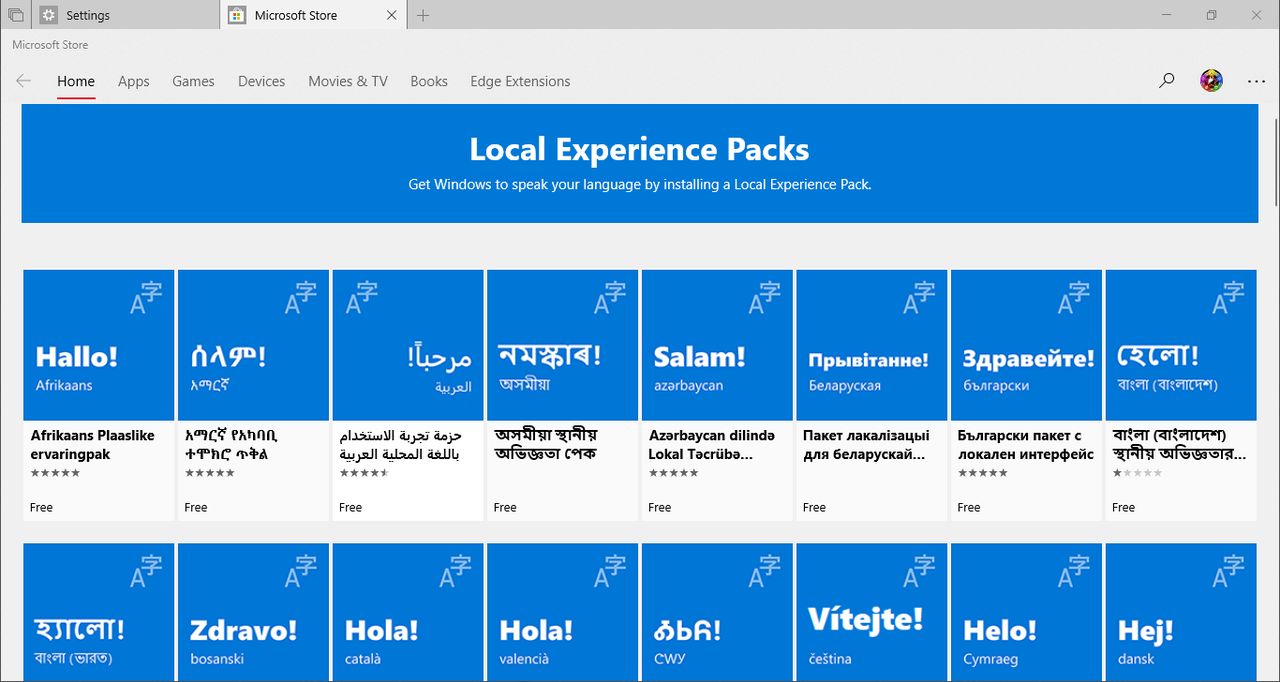Screen dimensions: 1280x682
Task: Click the language icon on čeština tile
Action: [x=918, y=571]
